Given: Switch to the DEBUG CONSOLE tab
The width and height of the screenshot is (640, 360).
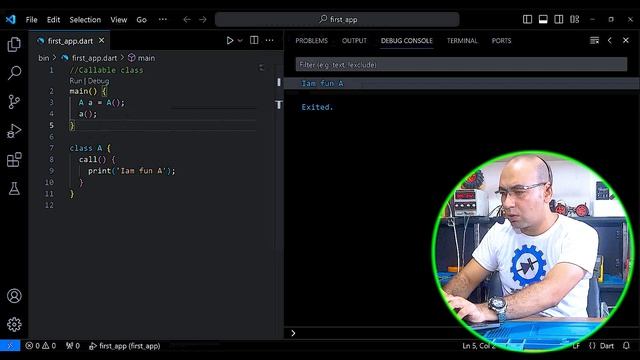Looking at the screenshot, I should [407, 41].
